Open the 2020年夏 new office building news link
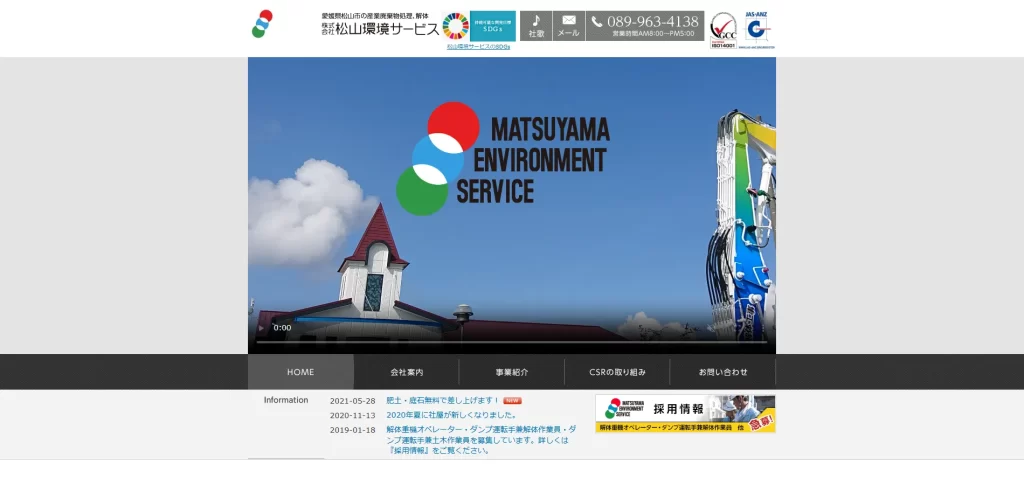 451,415
